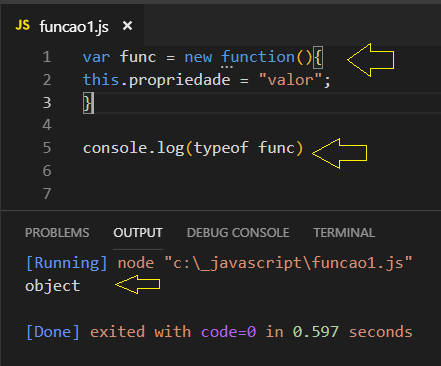Screen dimensions: 441x366
Task: Click the closing brace on line 3
Action: coord(88,103)
